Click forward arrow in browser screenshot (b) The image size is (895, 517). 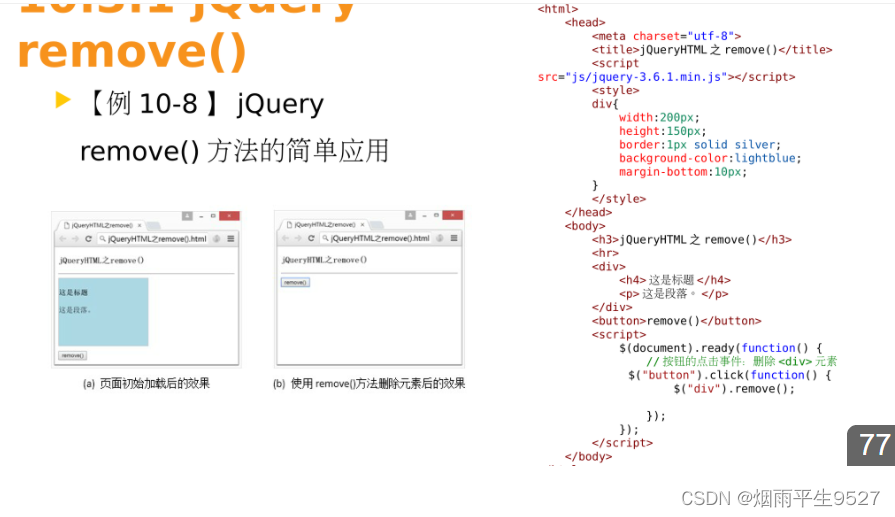click(298, 238)
